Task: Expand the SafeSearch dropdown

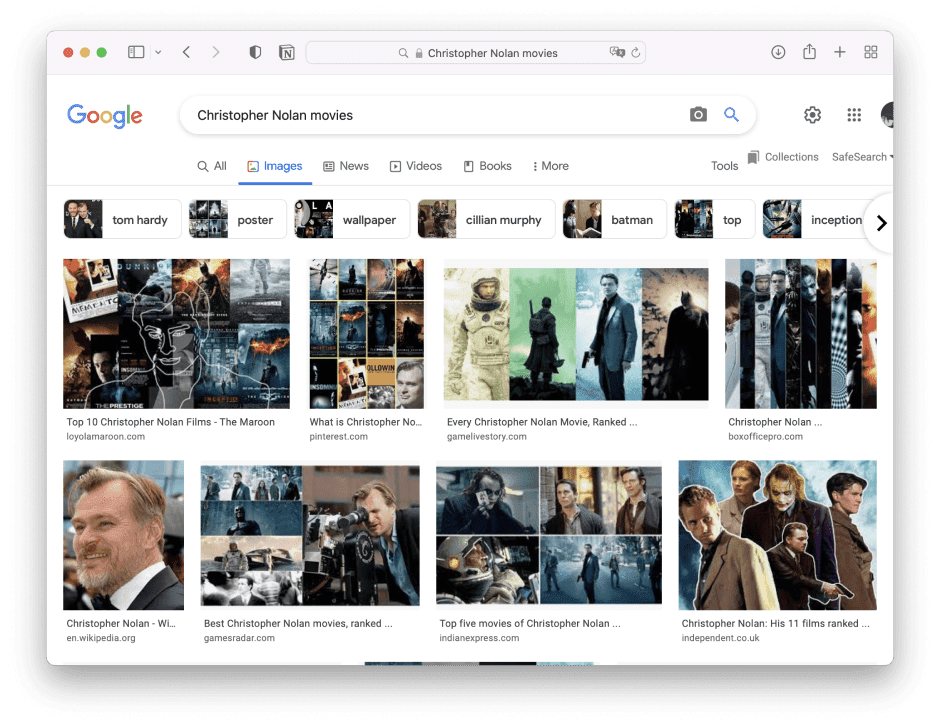Action: pyautogui.click(x=862, y=157)
